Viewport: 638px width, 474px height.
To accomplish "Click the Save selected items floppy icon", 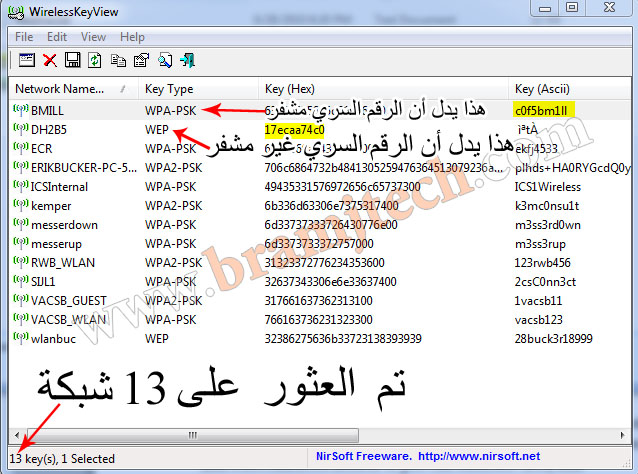I will [x=72, y=61].
